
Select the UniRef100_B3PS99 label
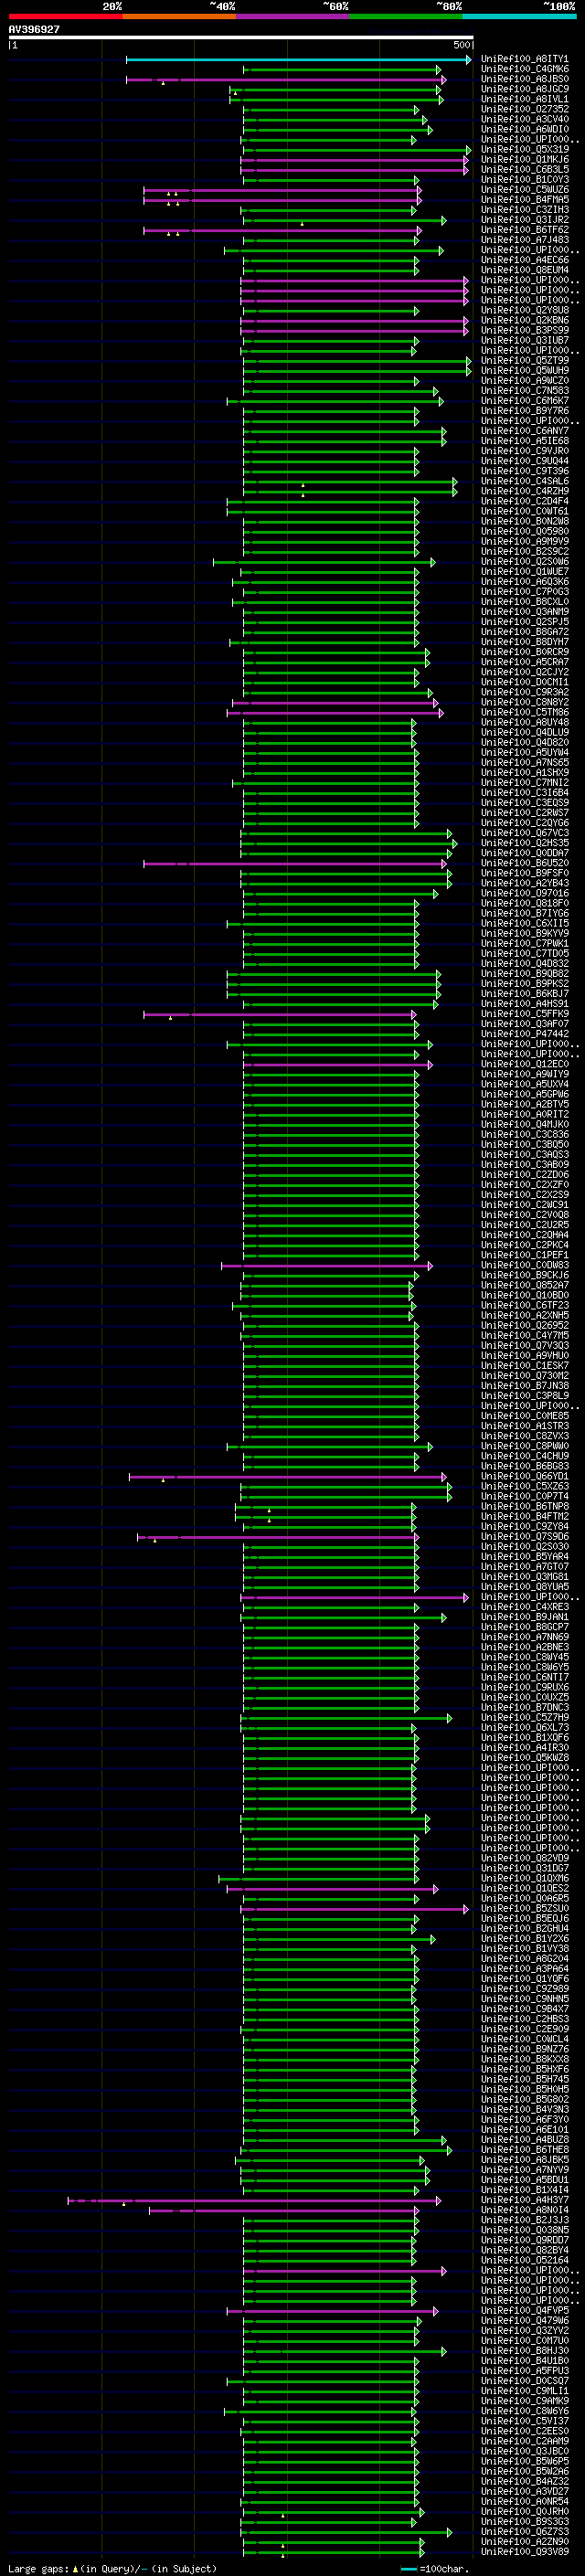(524, 330)
